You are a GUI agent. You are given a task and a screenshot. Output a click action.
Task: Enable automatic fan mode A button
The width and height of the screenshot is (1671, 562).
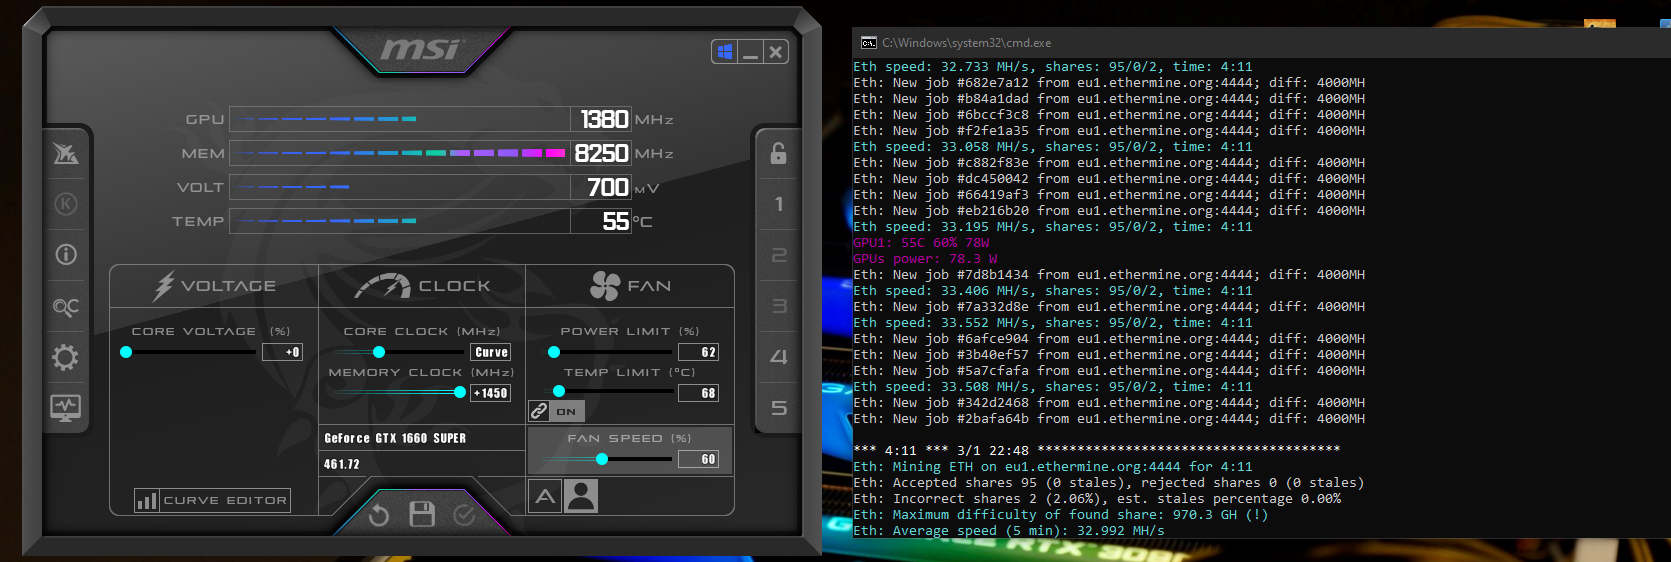pos(545,496)
